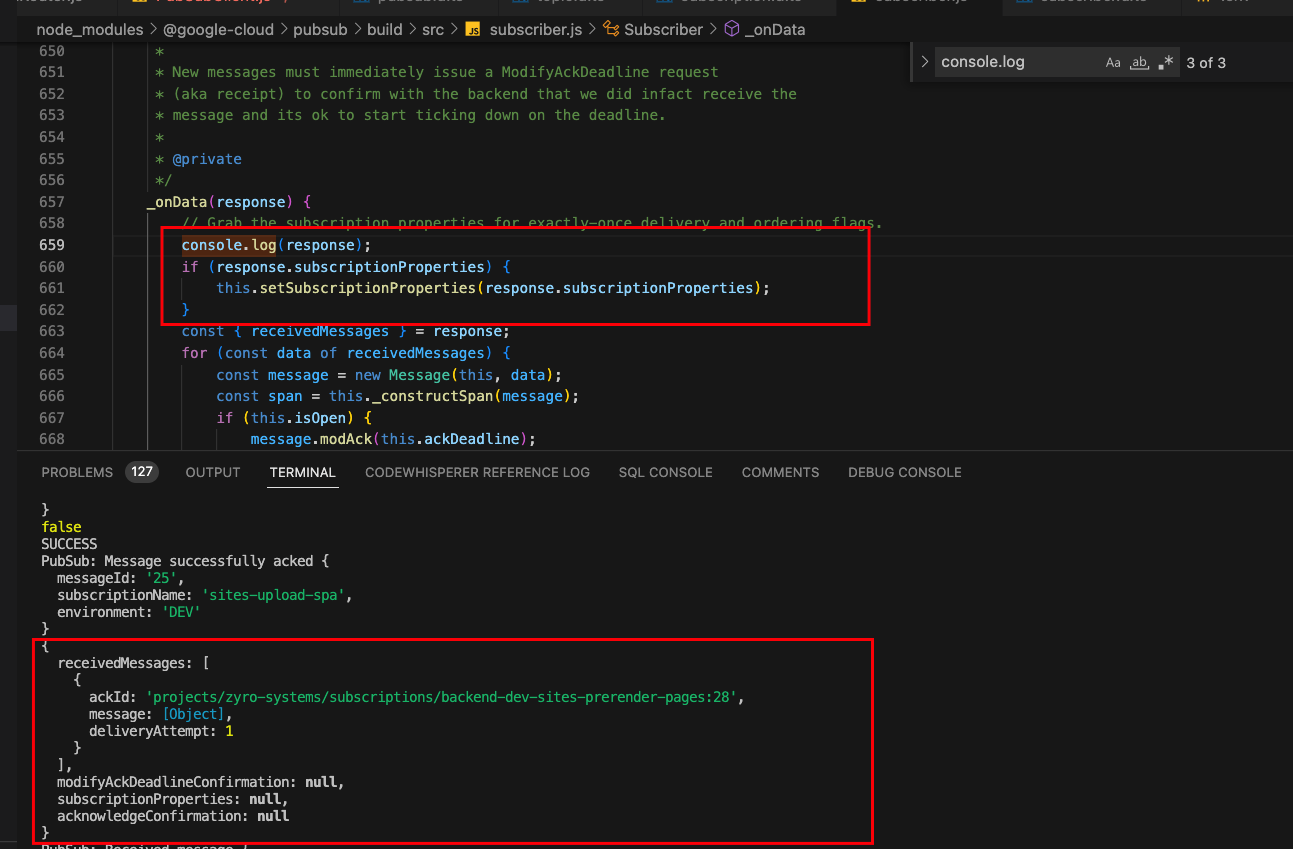Click line number 664 in the gutter
This screenshot has width=1293, height=849.
51,353
